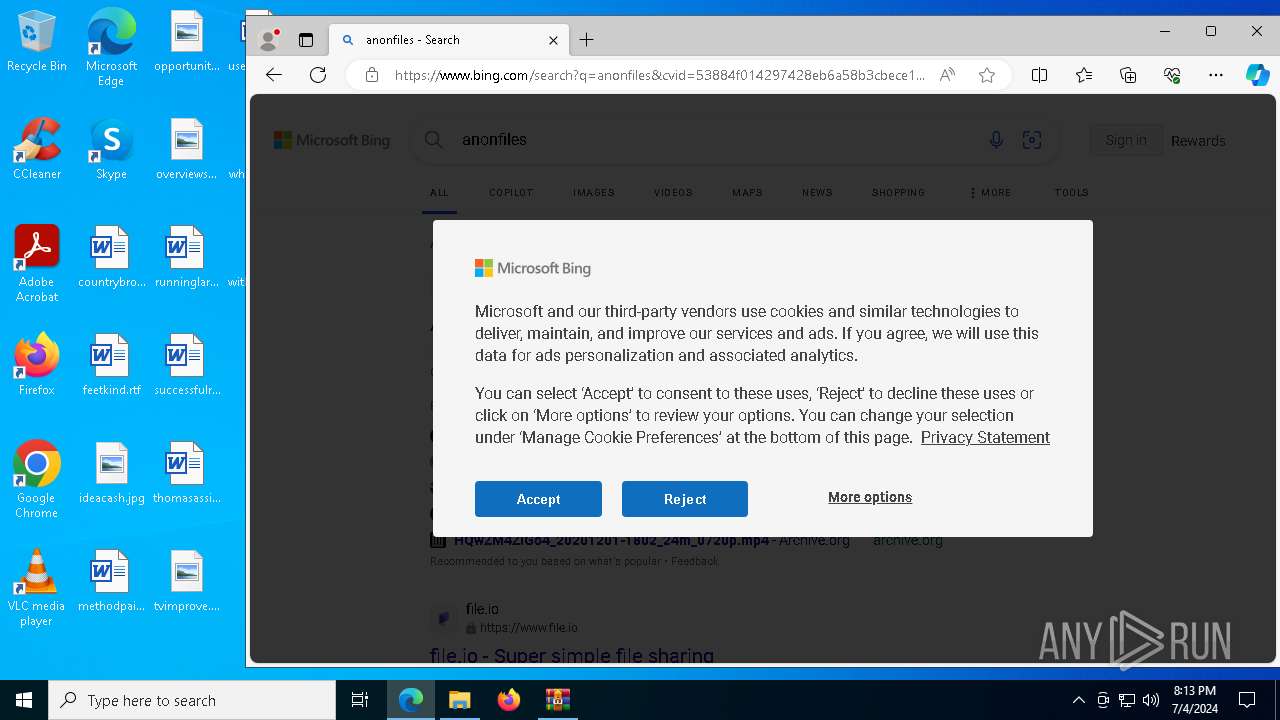Open CCleaner desktop shortcut
The width and height of the screenshot is (1280, 720).
(37, 149)
